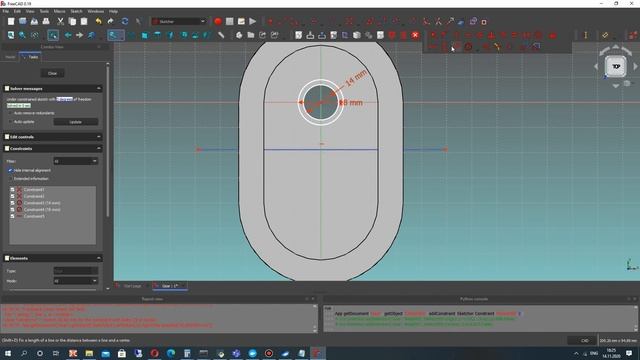Toggle Constraint2 checkbox in list
Screen dimensions: 640x360
coord(12,196)
